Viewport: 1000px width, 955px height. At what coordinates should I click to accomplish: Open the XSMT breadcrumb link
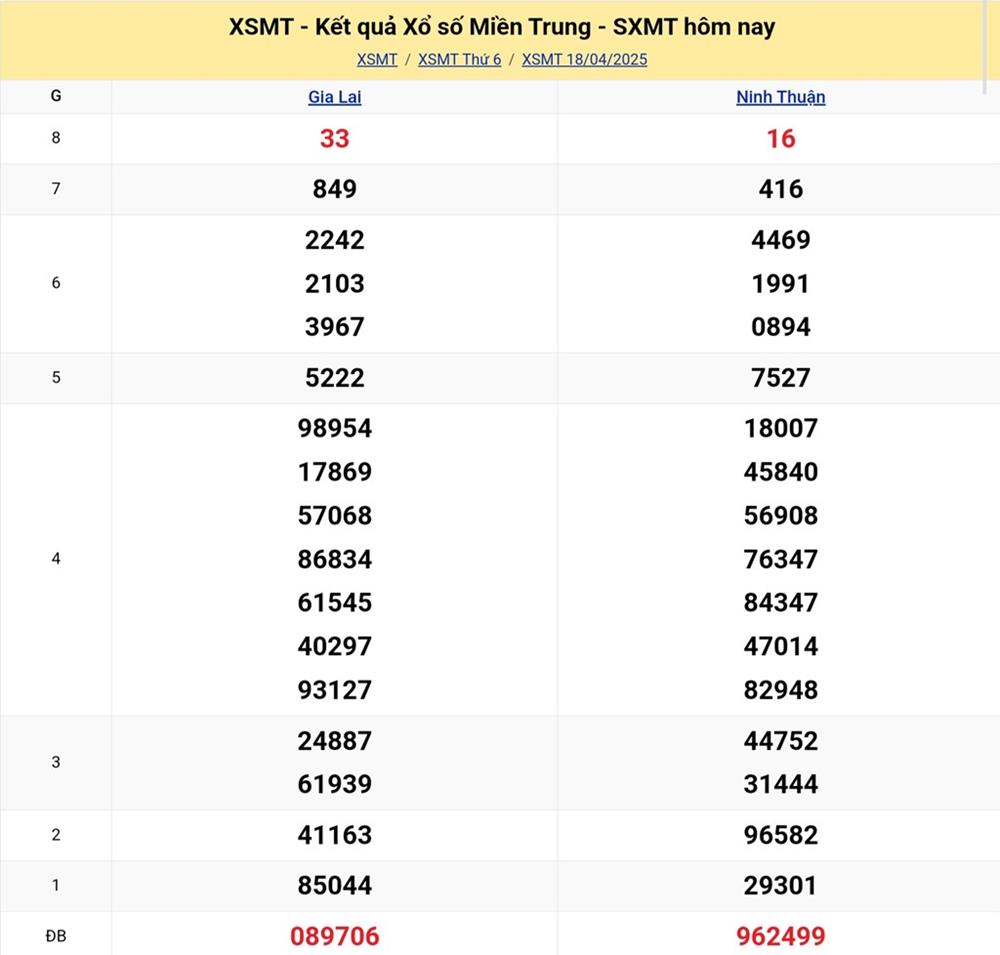click(x=377, y=59)
